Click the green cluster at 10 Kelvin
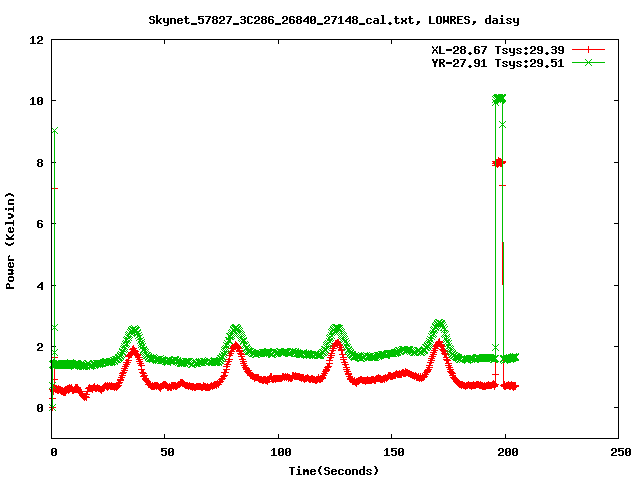 coord(499,99)
